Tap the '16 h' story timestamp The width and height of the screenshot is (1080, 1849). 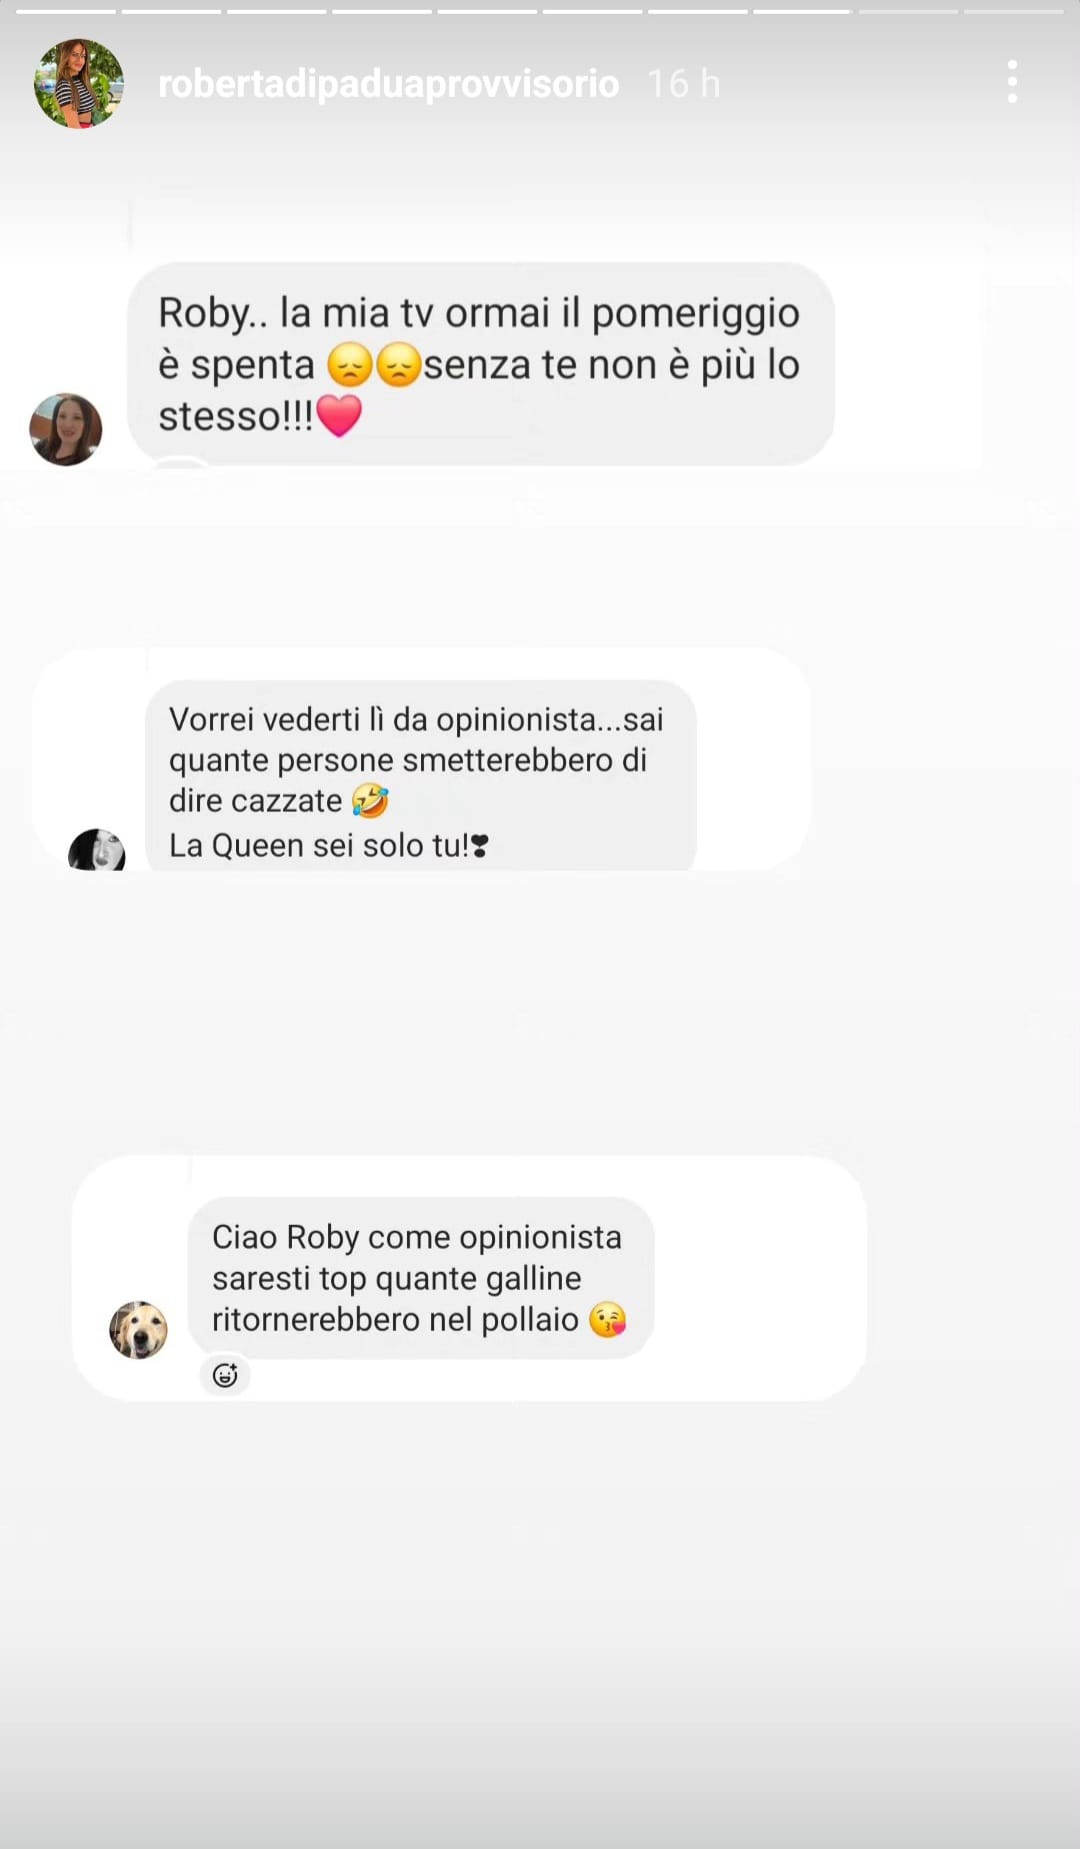click(x=683, y=83)
